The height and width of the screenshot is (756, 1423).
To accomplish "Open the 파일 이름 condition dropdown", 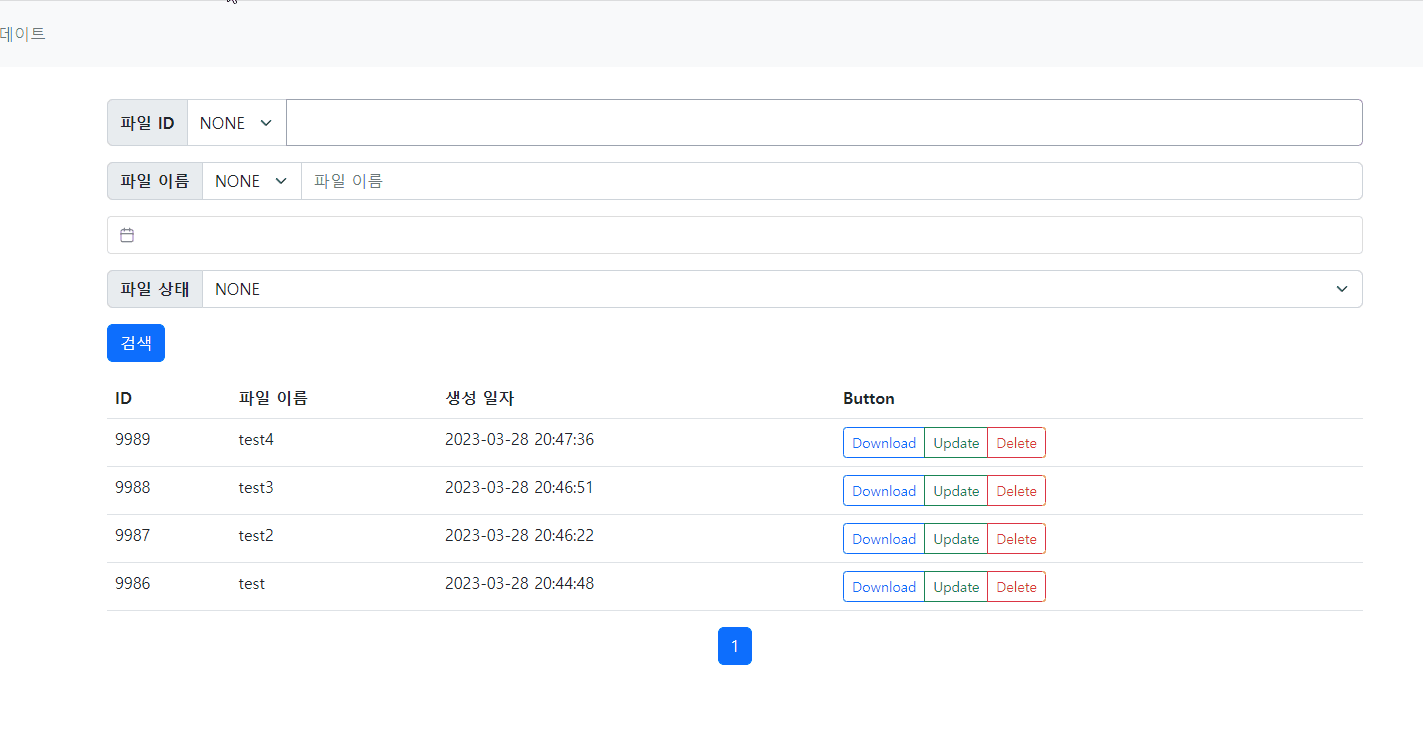I will coord(252,181).
